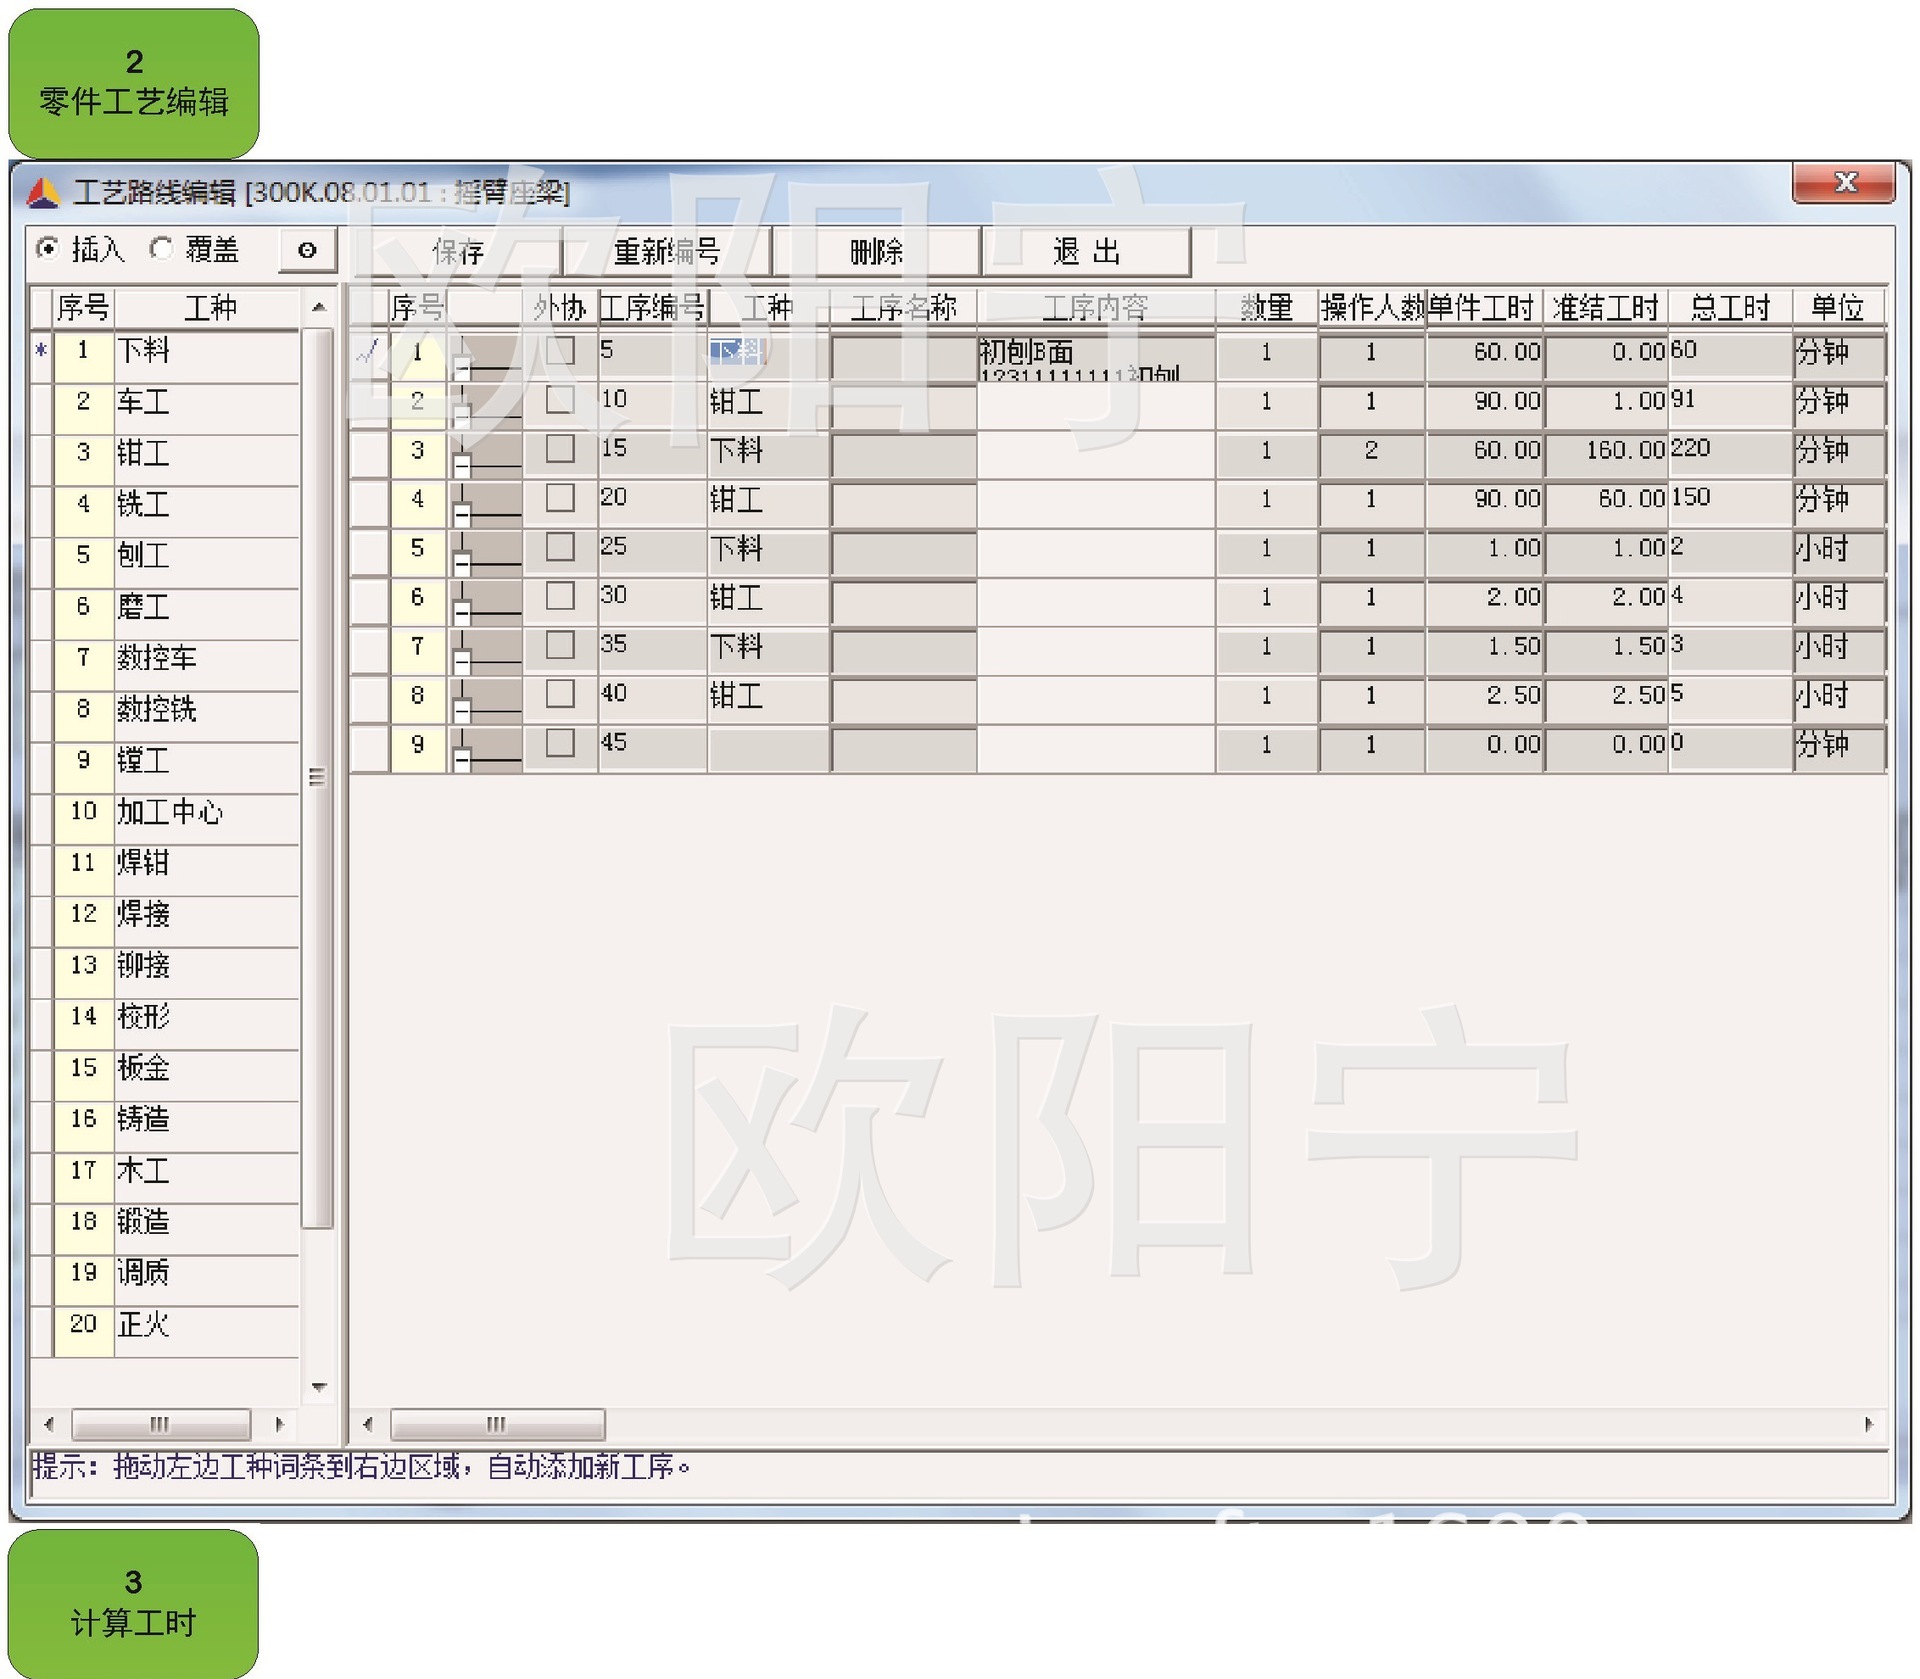This screenshot has height=1679, width=1920.
Task: Collapse the tree node in process row 4
Action: 462,515
